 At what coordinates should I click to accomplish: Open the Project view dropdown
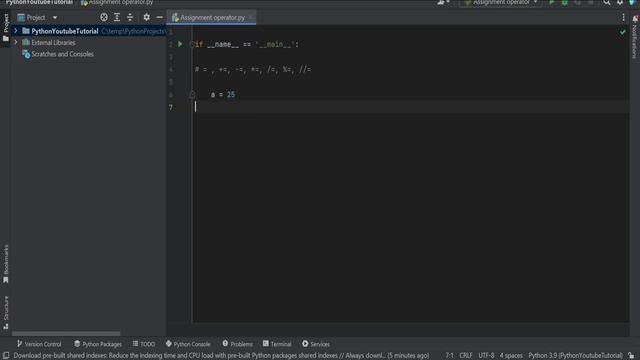55,18
